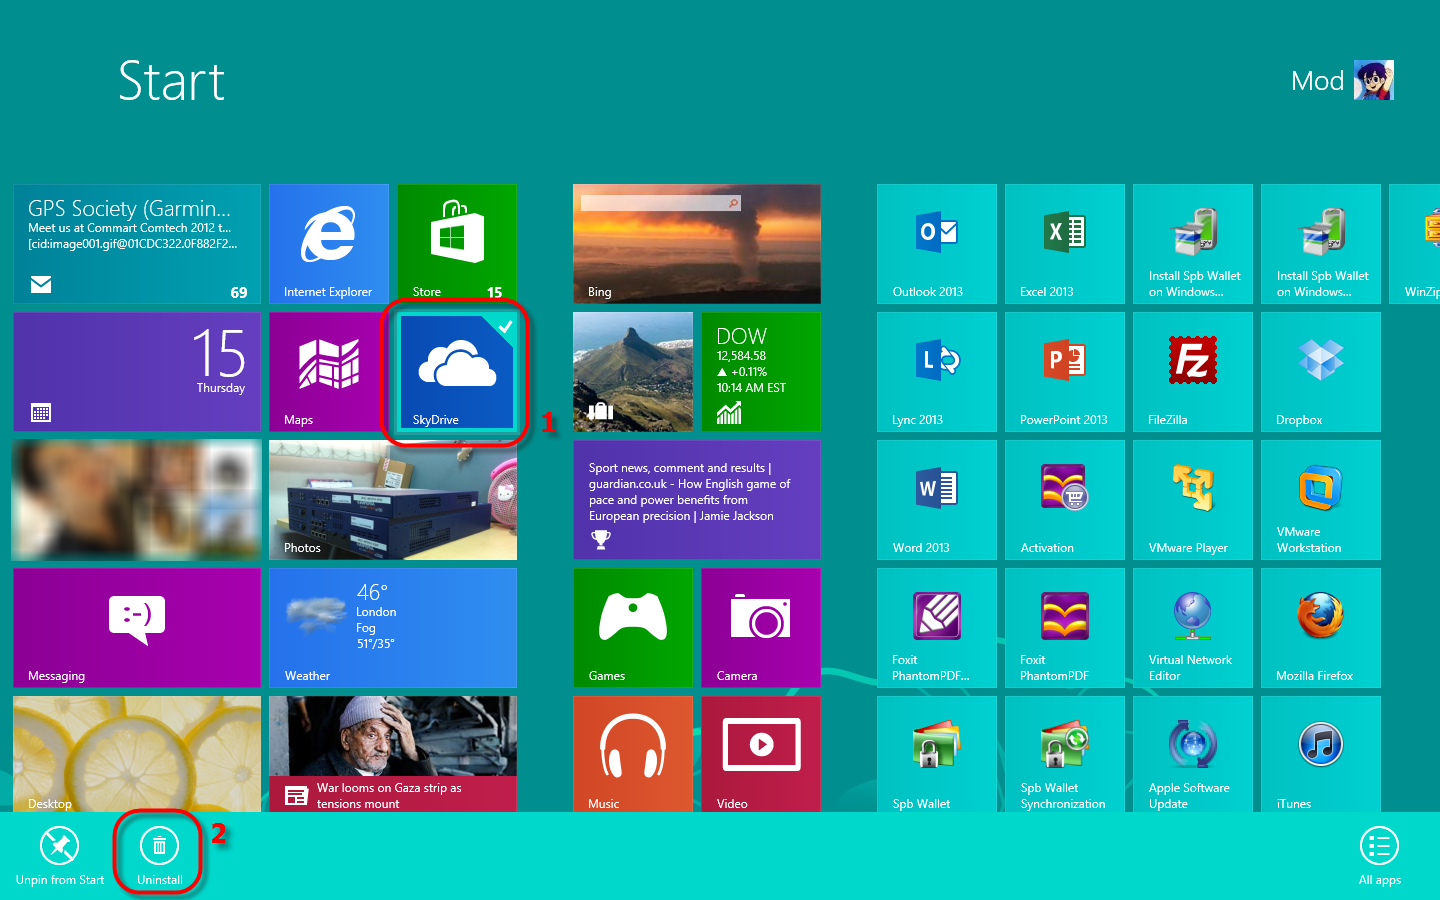Launch Outlook 2013
The height and width of the screenshot is (900, 1440).
click(x=937, y=244)
